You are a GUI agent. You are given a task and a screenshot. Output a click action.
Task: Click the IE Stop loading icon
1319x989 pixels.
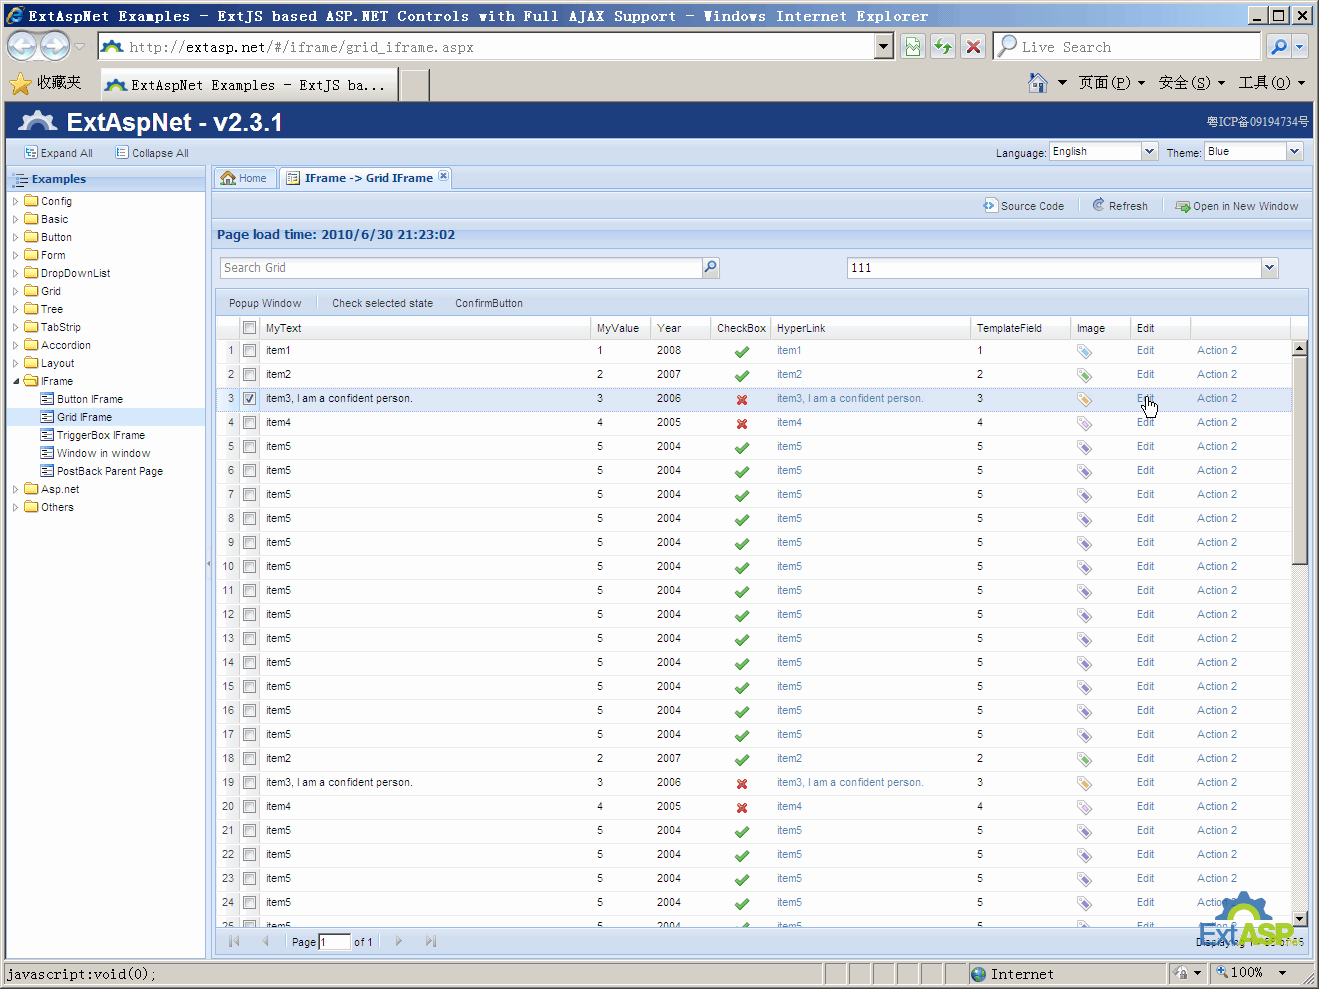point(972,46)
